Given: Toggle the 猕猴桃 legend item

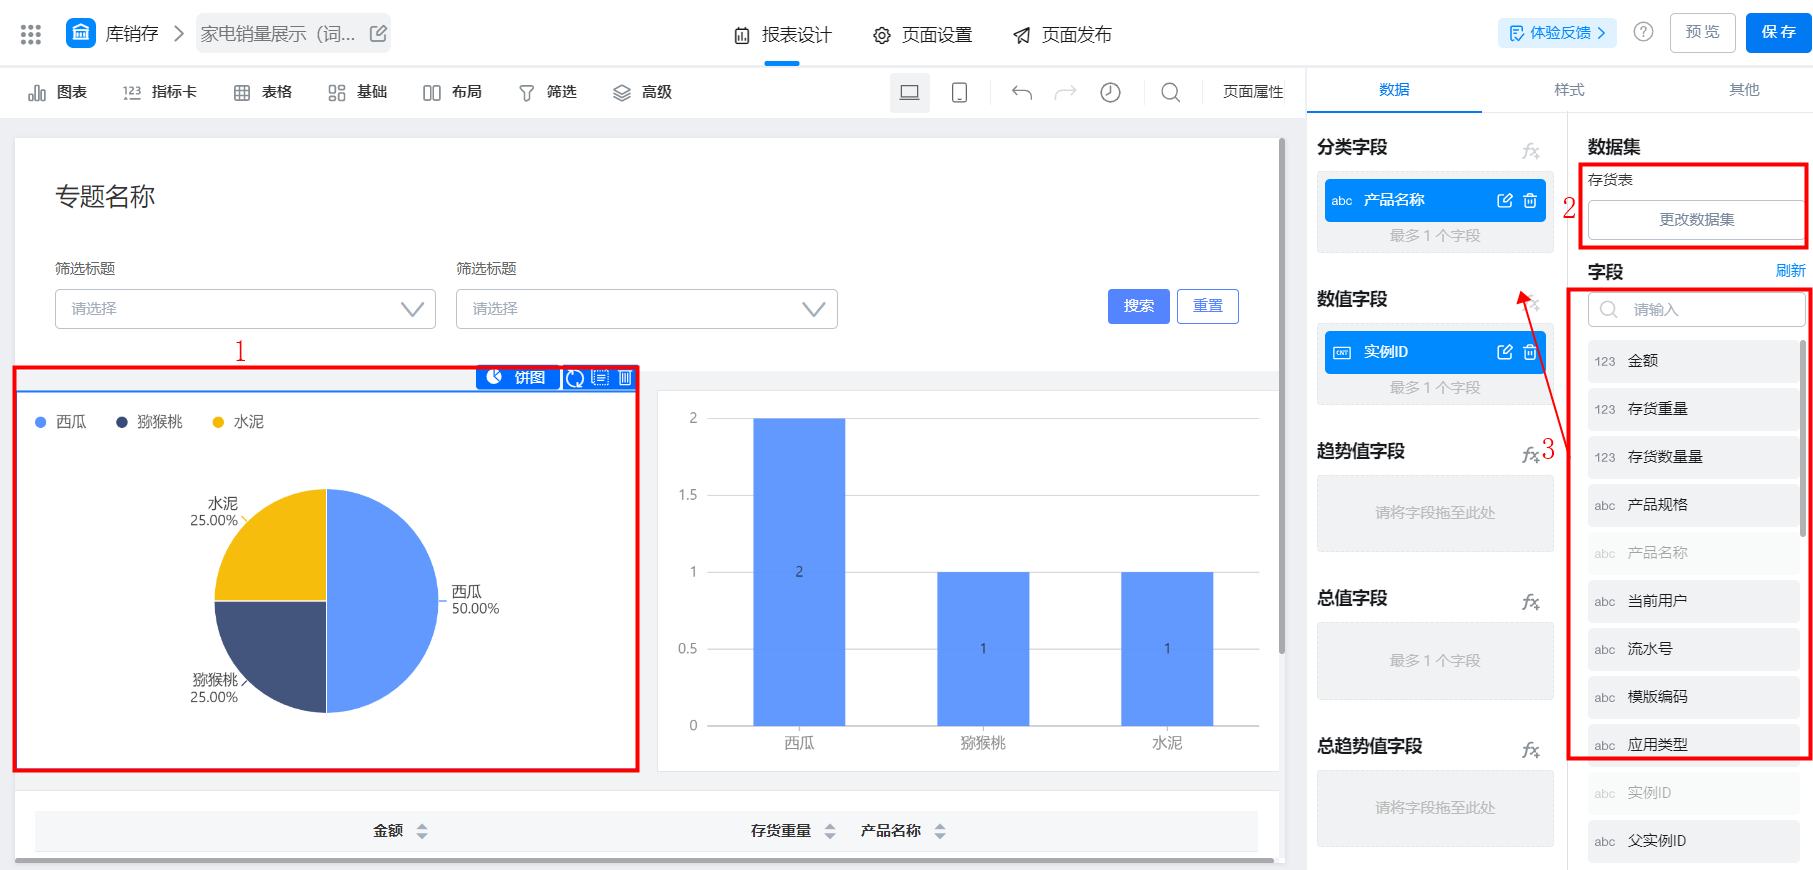Looking at the screenshot, I should pyautogui.click(x=150, y=422).
